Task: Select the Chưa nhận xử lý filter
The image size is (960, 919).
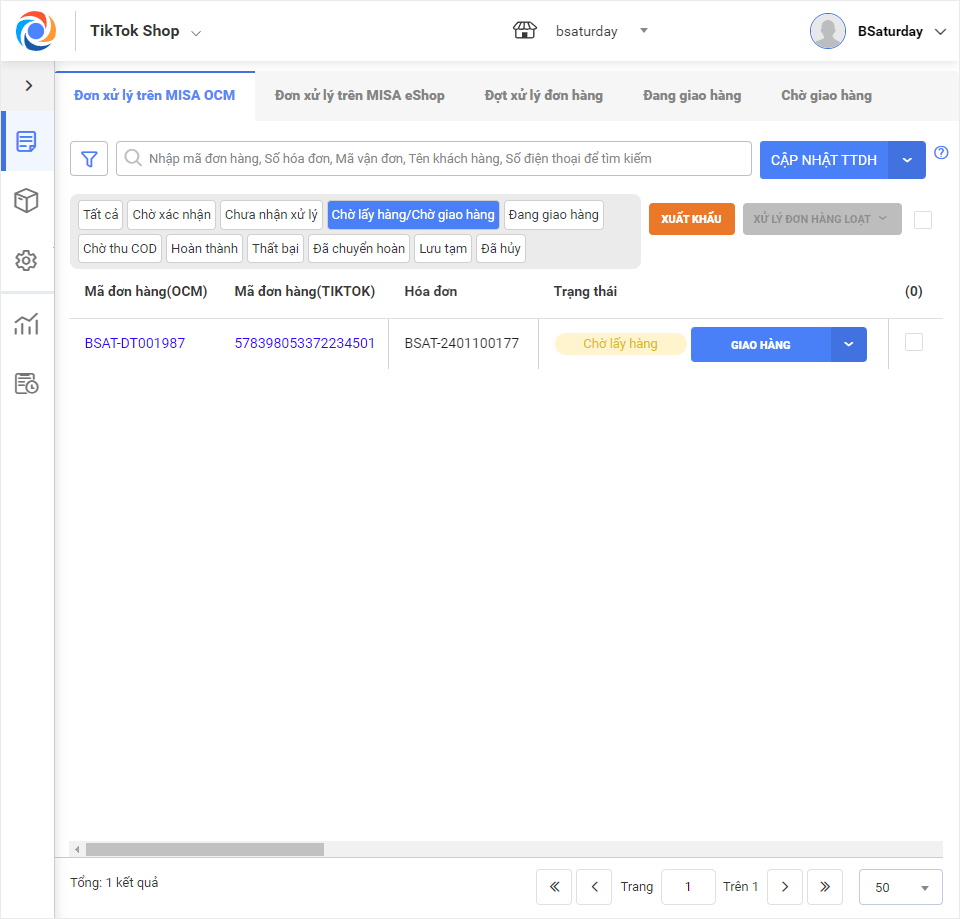Action: [x=271, y=215]
